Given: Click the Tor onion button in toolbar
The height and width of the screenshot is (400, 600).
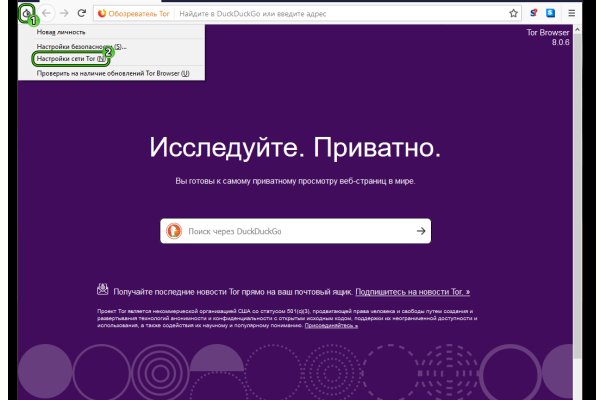Looking at the screenshot, I should tap(27, 14).
